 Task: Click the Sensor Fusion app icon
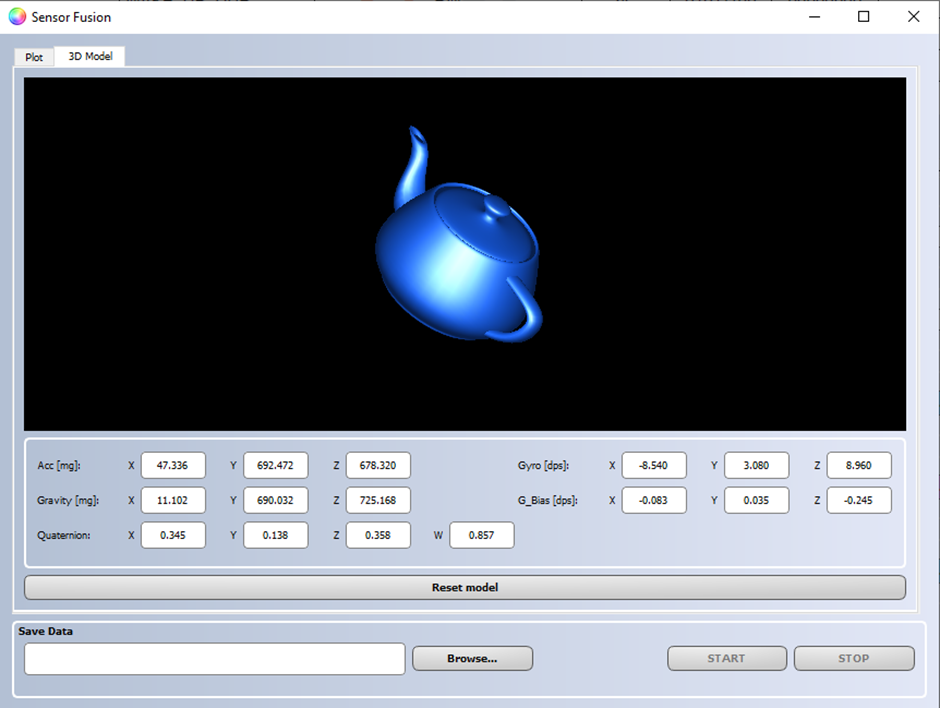(x=17, y=17)
